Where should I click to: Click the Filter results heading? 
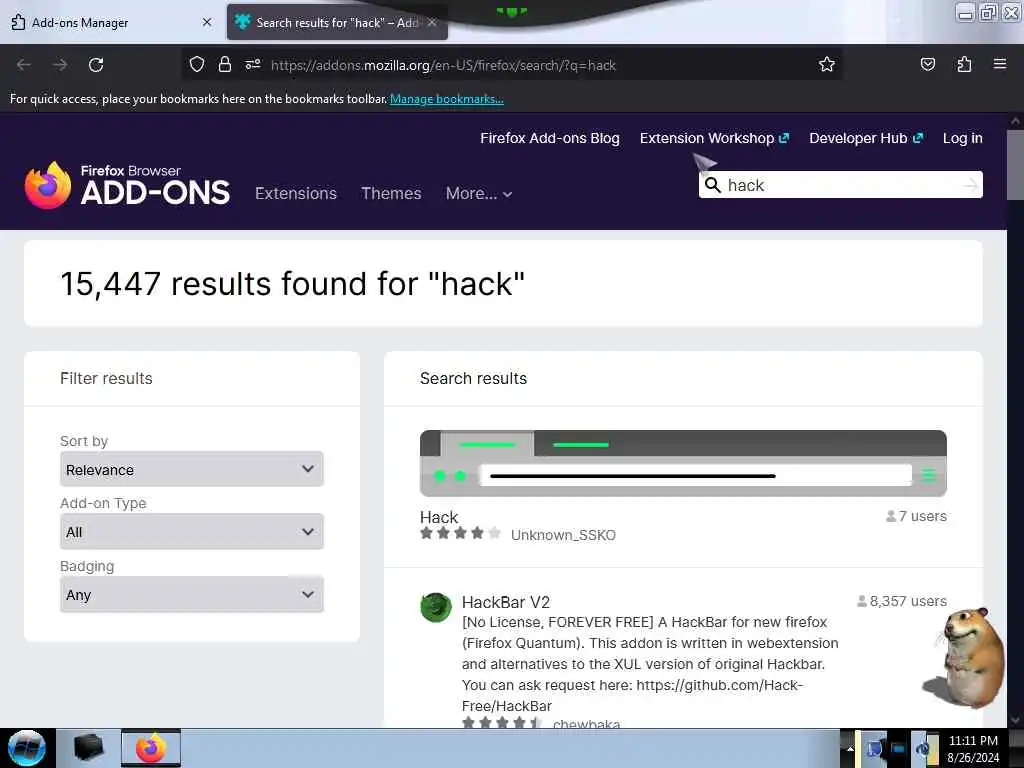click(106, 378)
